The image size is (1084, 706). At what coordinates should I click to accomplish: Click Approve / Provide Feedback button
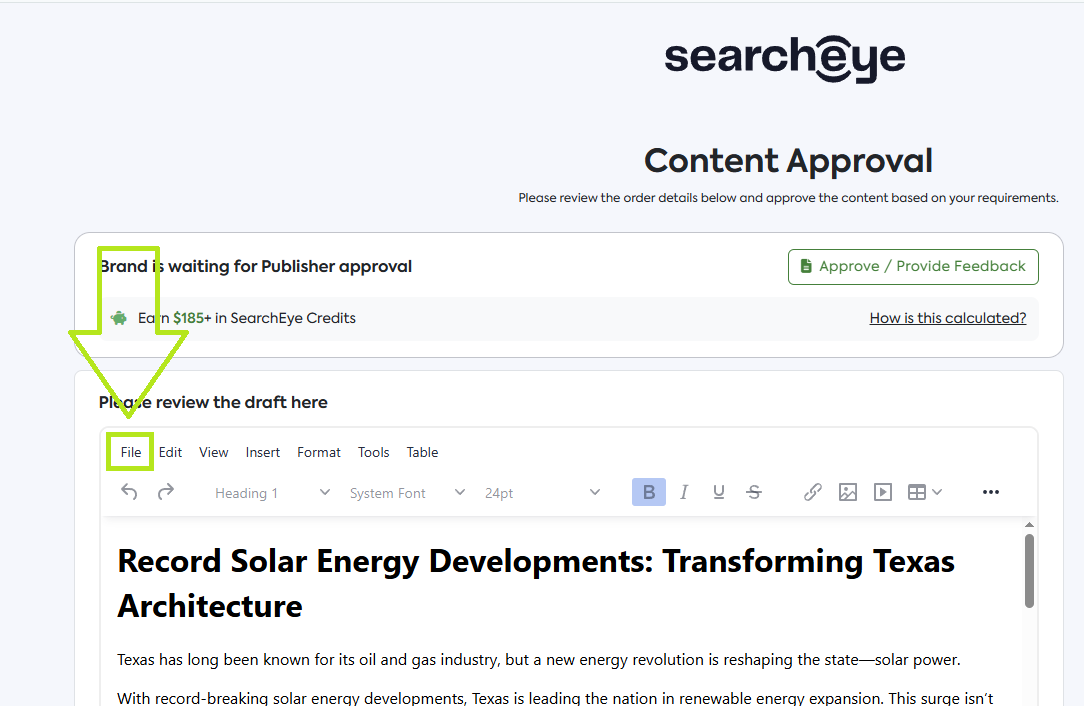click(912, 267)
